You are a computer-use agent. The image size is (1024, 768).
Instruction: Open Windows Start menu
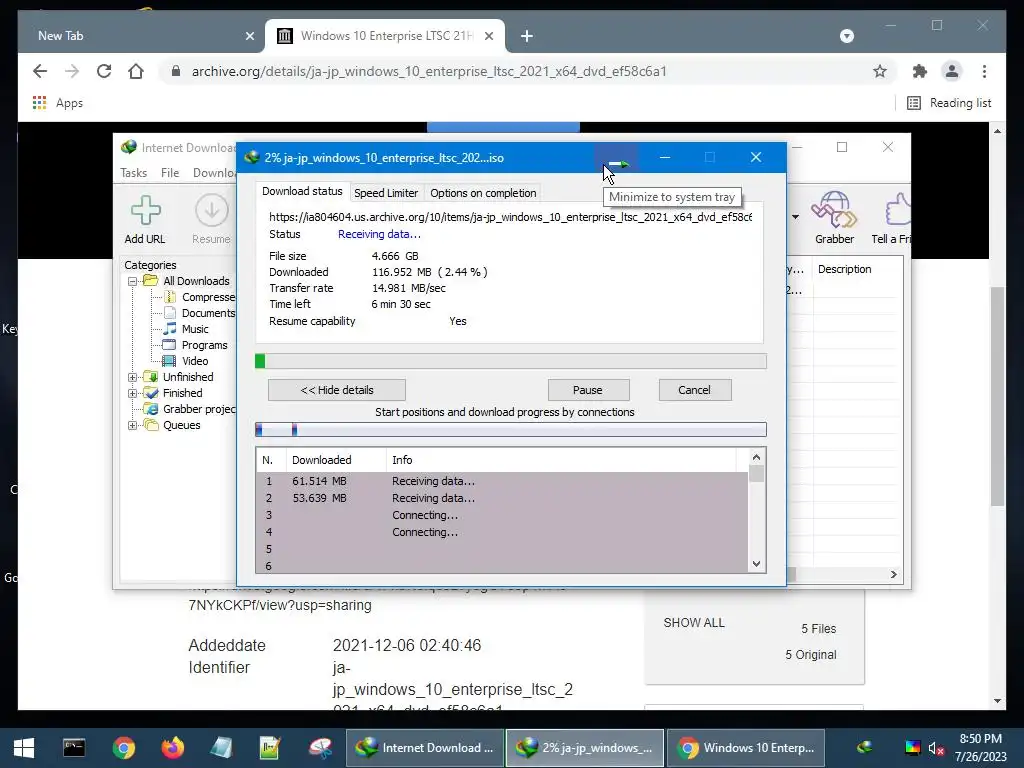point(24,748)
